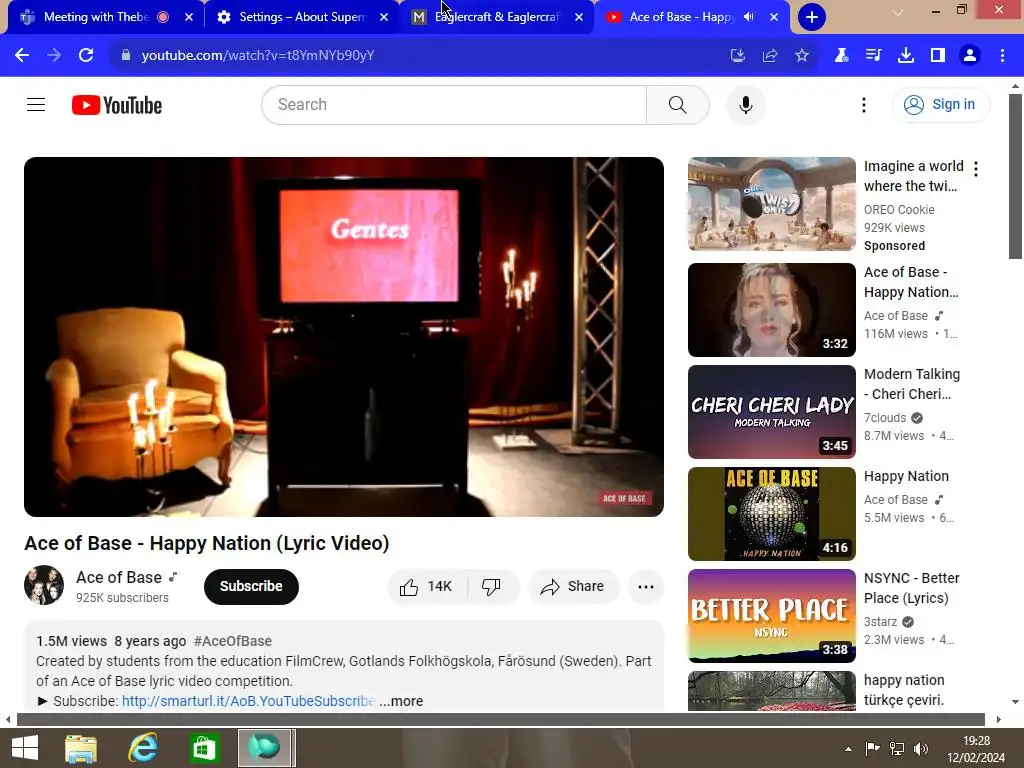Subscribe to Ace of Base channel
This screenshot has height=768, width=1024.
(251, 586)
